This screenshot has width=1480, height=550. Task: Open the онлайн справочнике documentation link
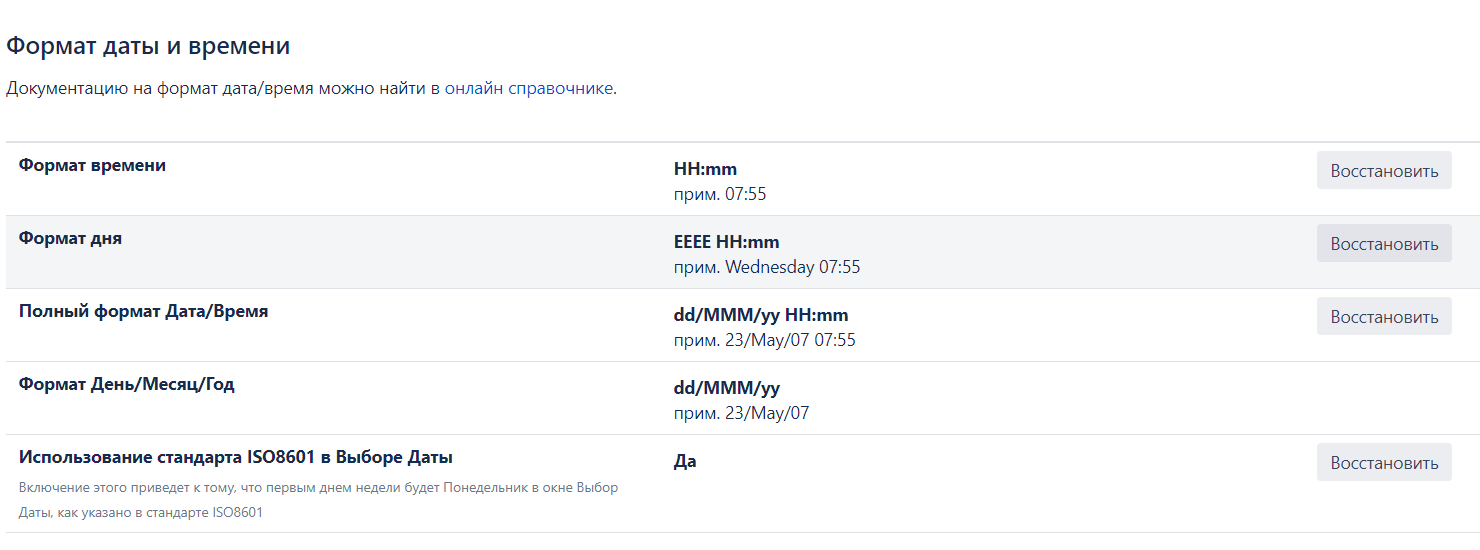coord(528,88)
